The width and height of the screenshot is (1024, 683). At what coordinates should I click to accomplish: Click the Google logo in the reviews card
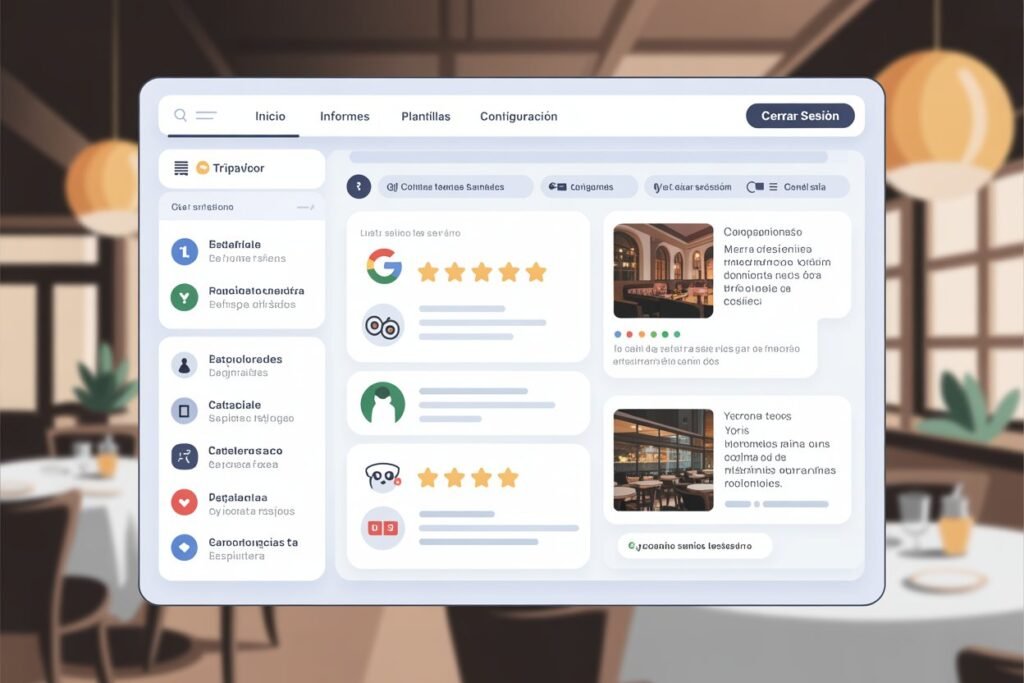383,267
